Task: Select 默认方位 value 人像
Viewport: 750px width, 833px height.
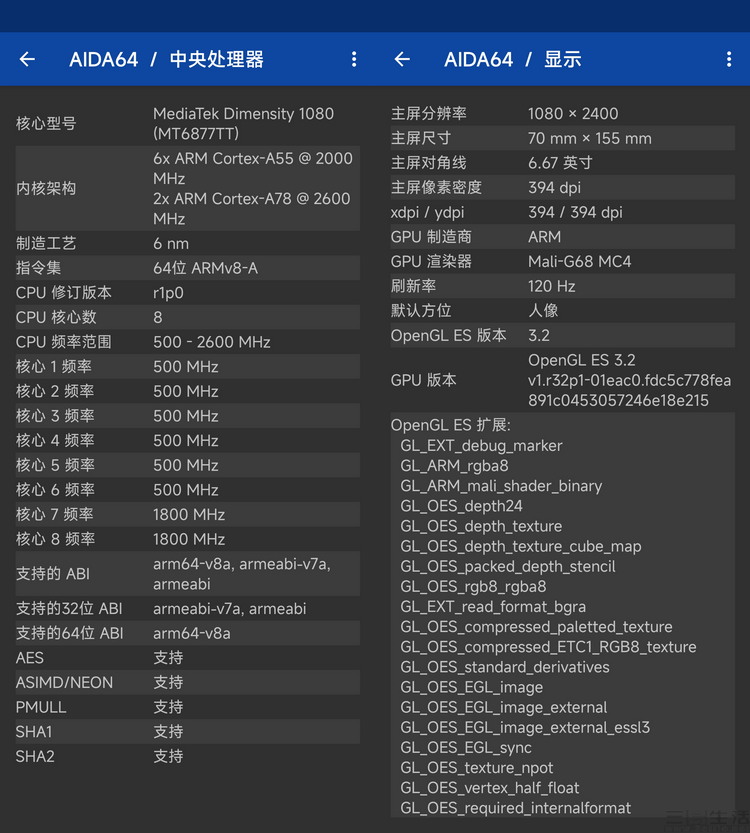Action: point(543,310)
